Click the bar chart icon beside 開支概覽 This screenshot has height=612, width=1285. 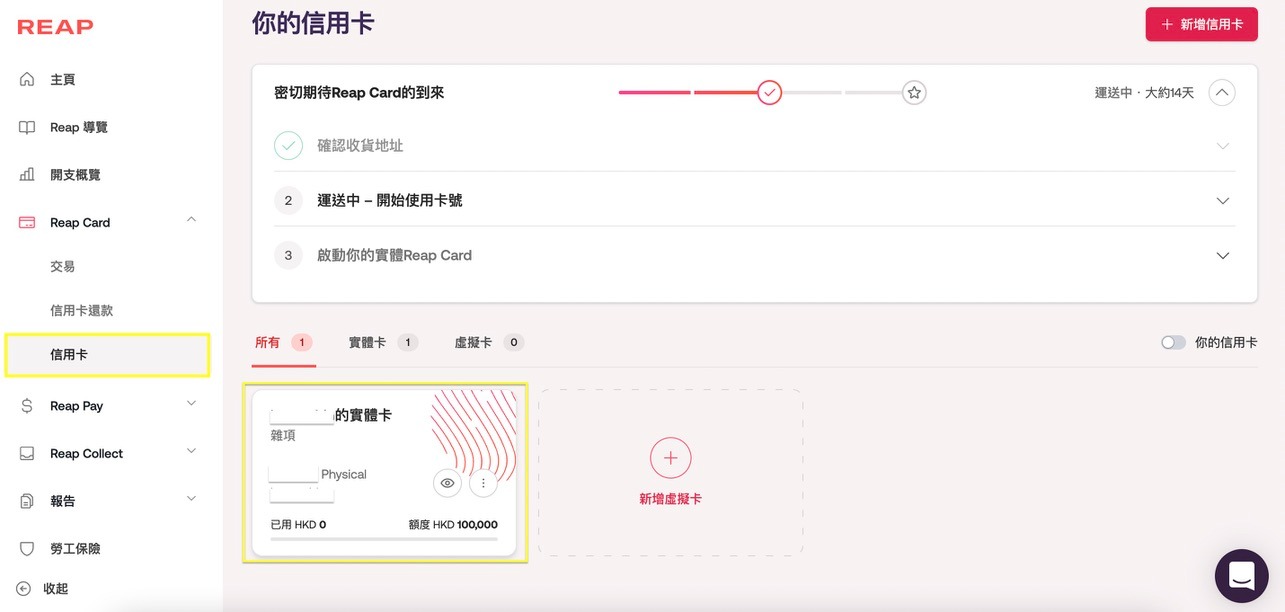tap(27, 175)
